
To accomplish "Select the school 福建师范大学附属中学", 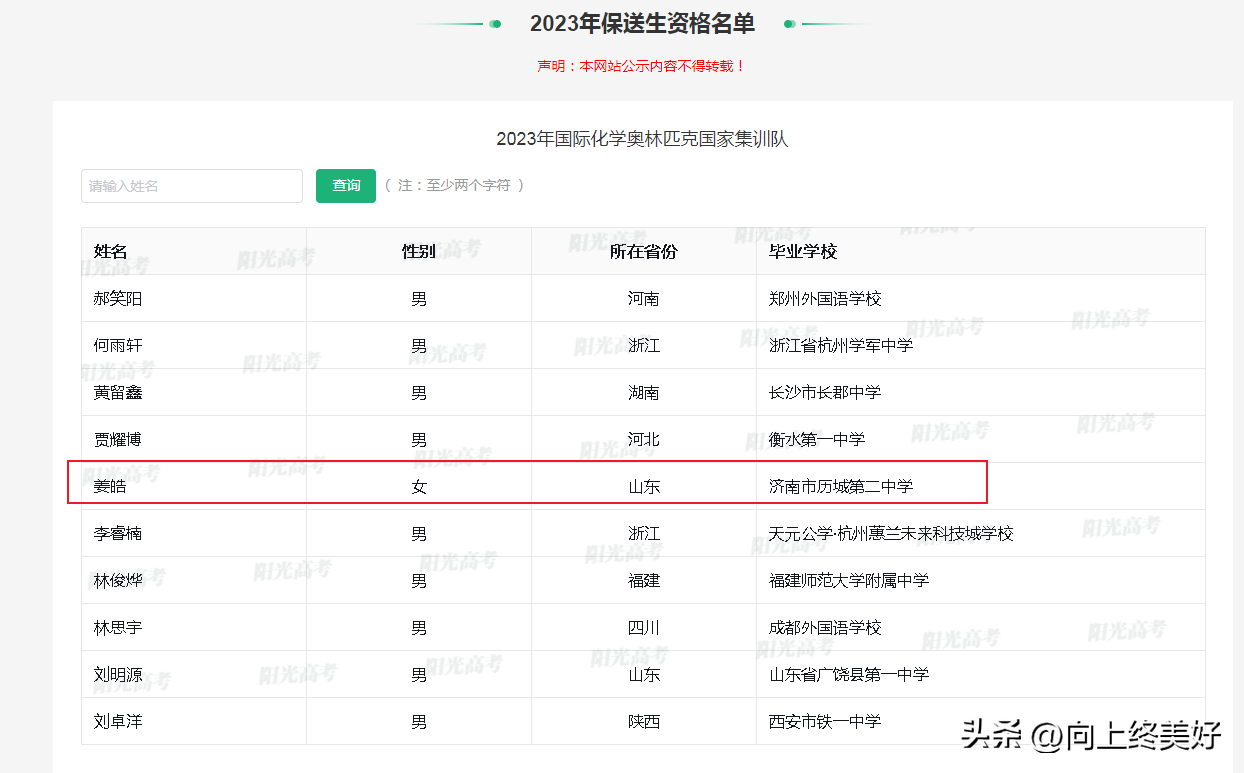I will click(x=848, y=581).
